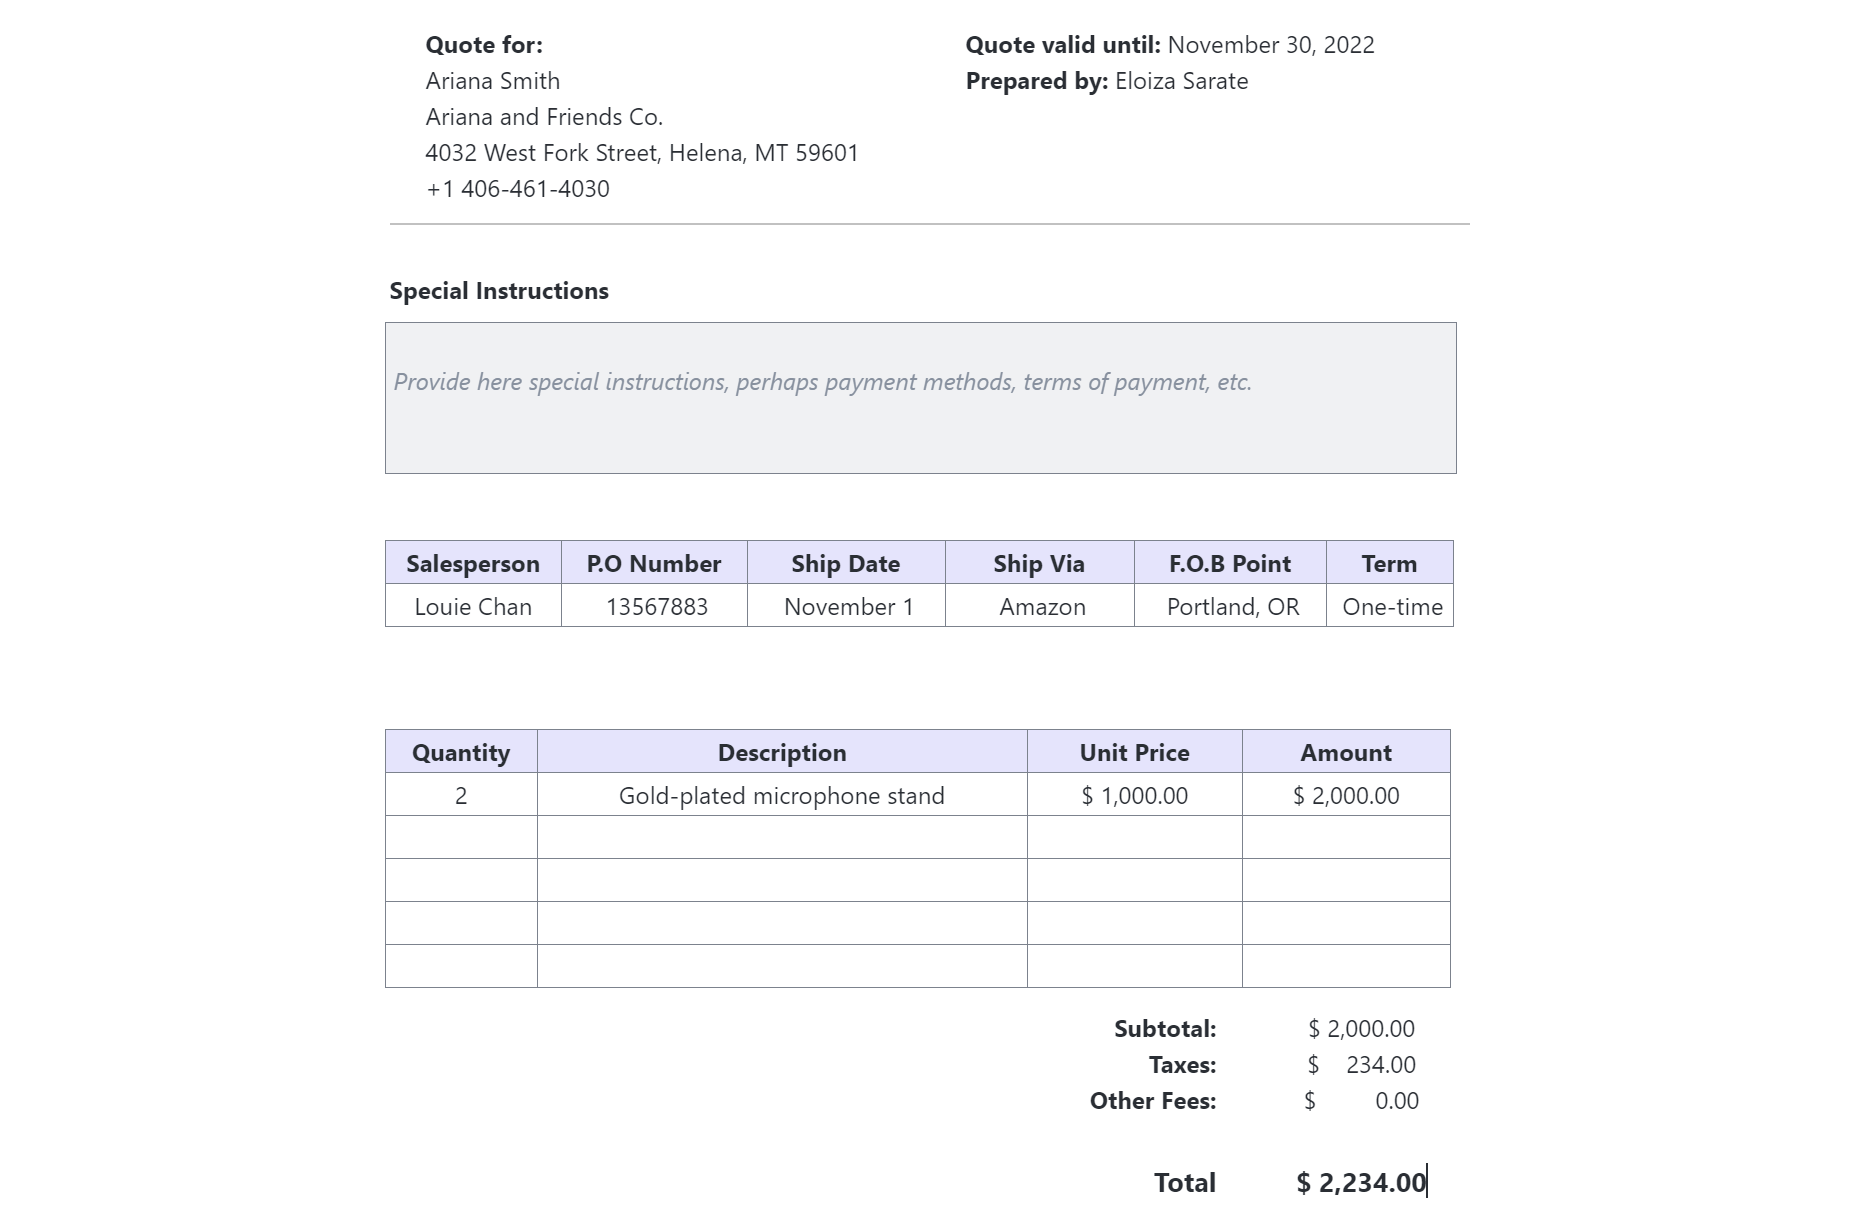Click the One-time Term cell

[1392, 607]
